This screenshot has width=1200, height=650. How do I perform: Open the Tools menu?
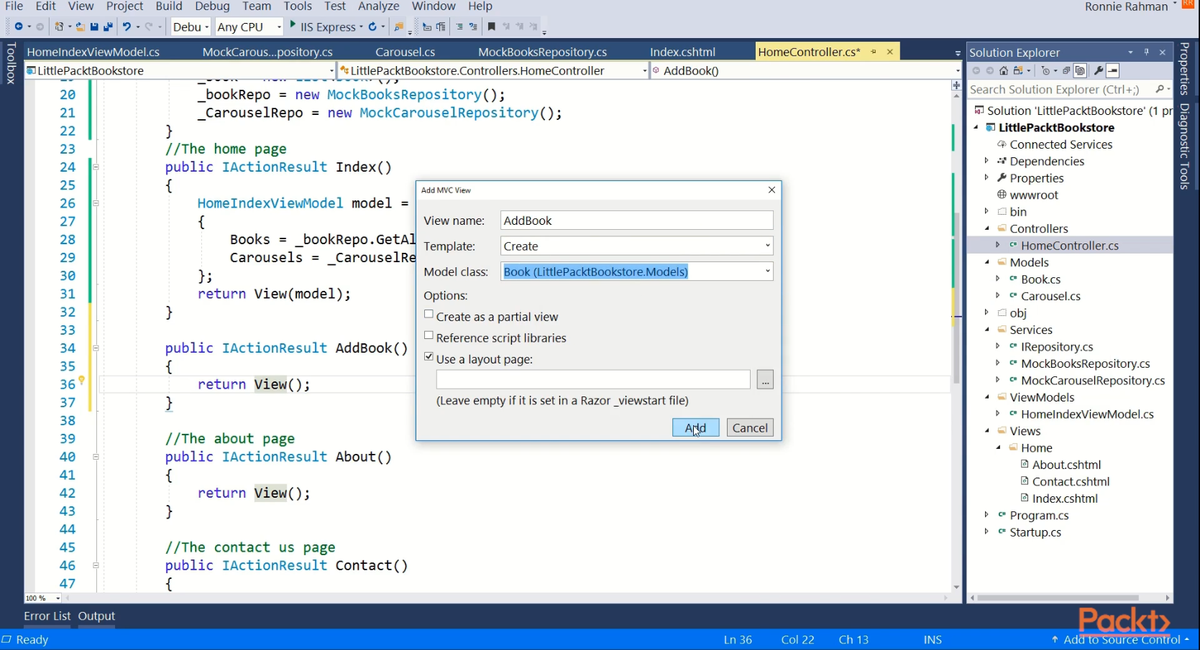298,6
